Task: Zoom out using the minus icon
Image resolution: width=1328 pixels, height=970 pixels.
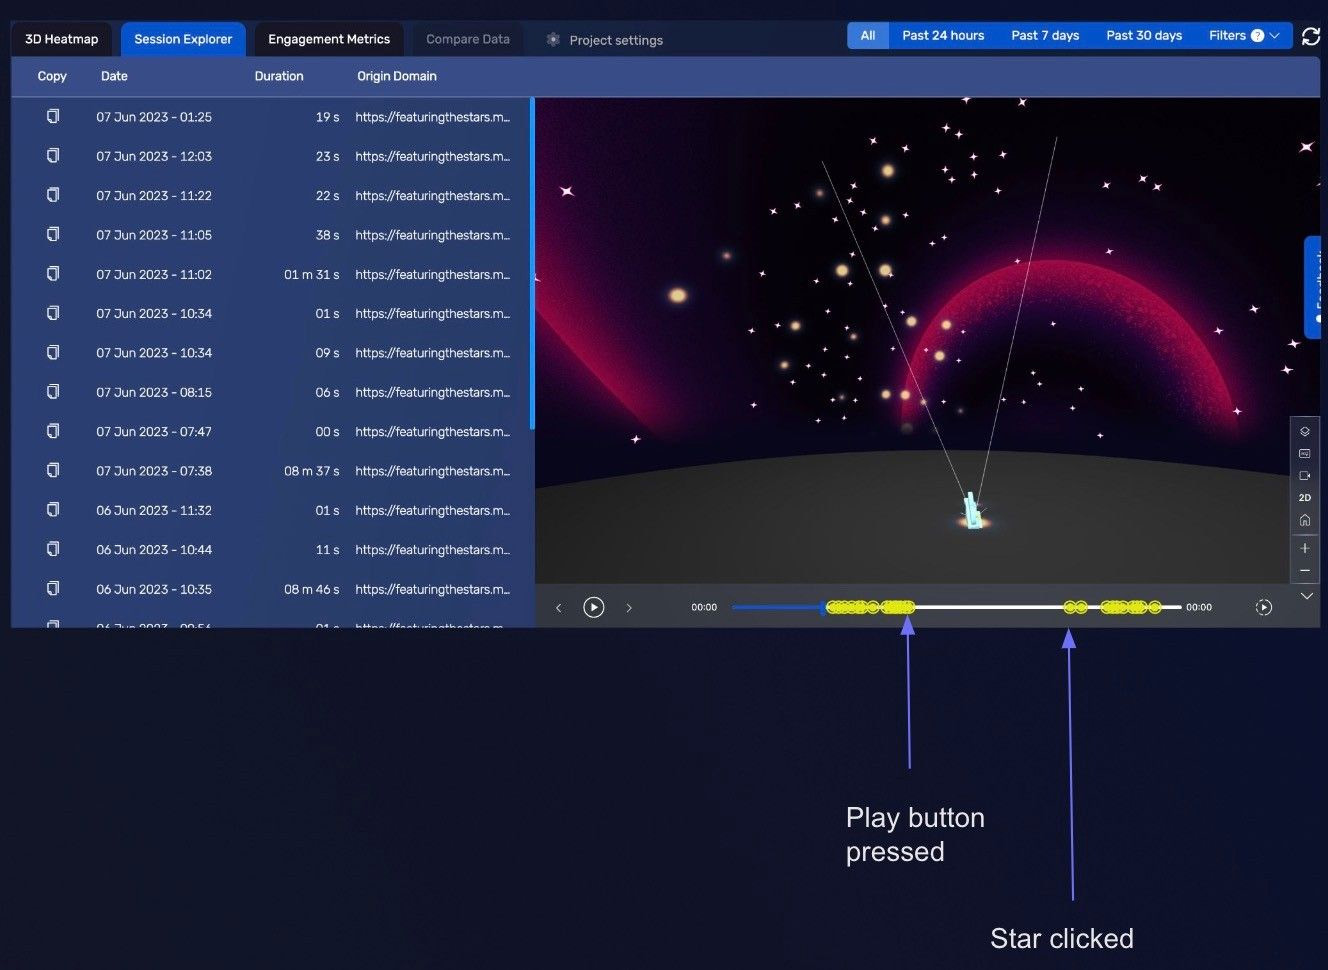Action: pos(1305,570)
